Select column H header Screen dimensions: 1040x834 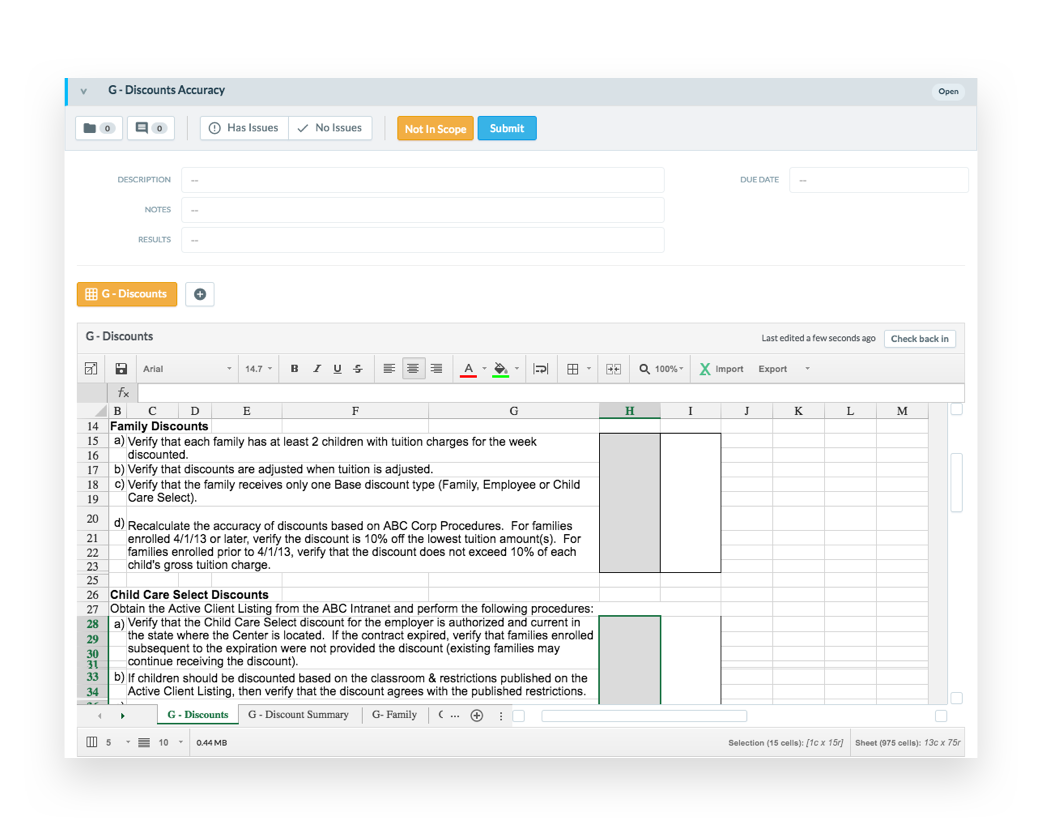(x=629, y=411)
